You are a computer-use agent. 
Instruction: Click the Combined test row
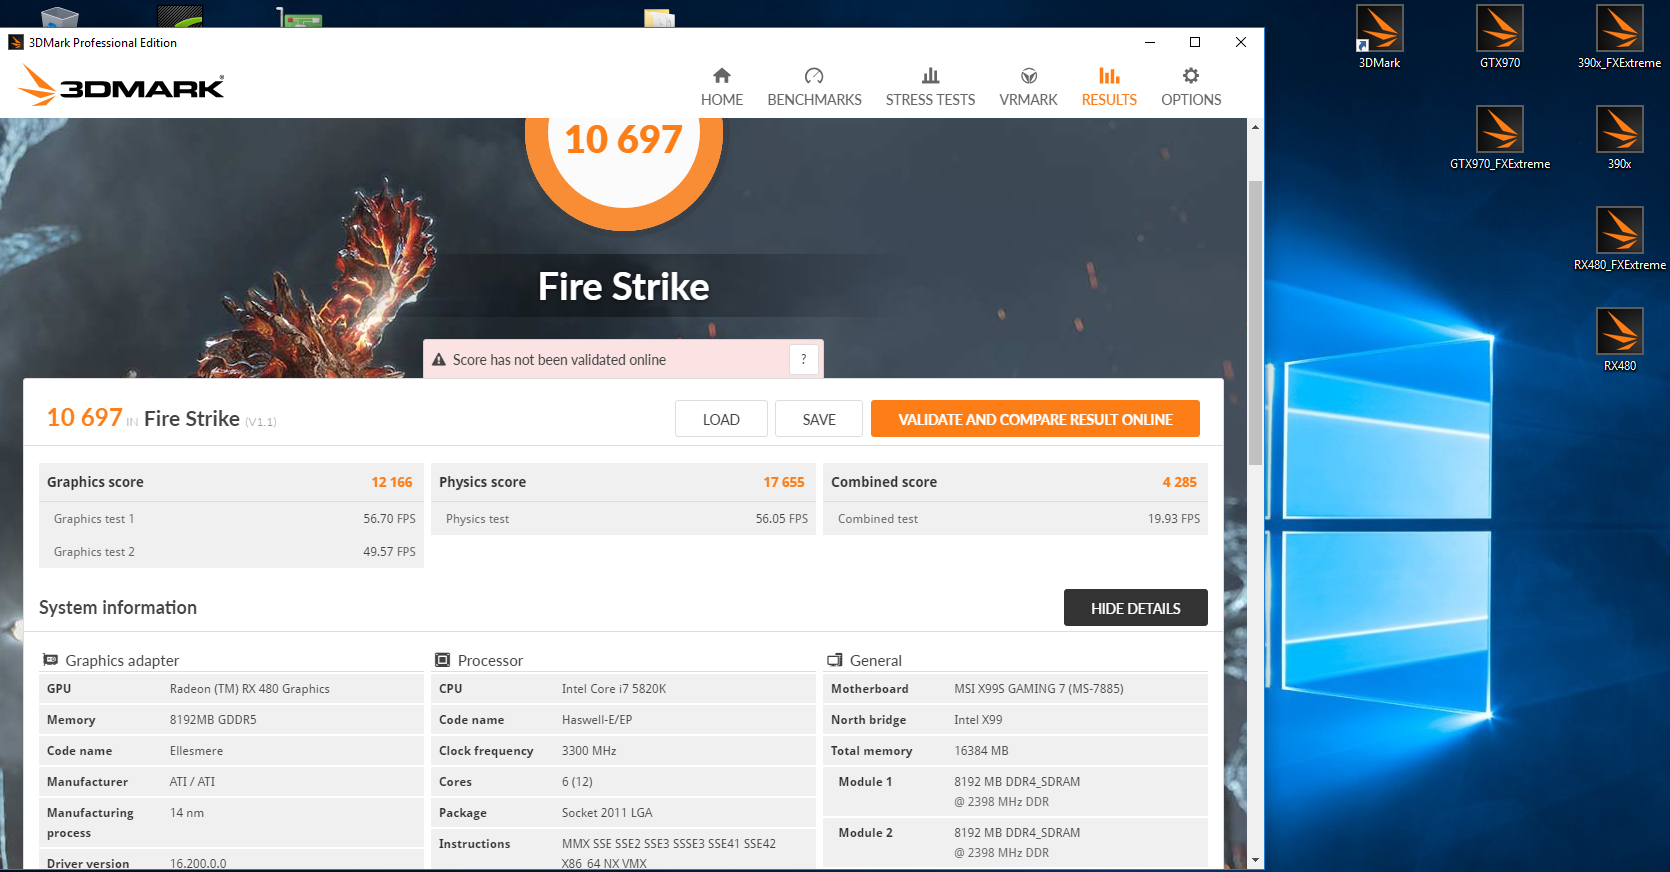1015,519
